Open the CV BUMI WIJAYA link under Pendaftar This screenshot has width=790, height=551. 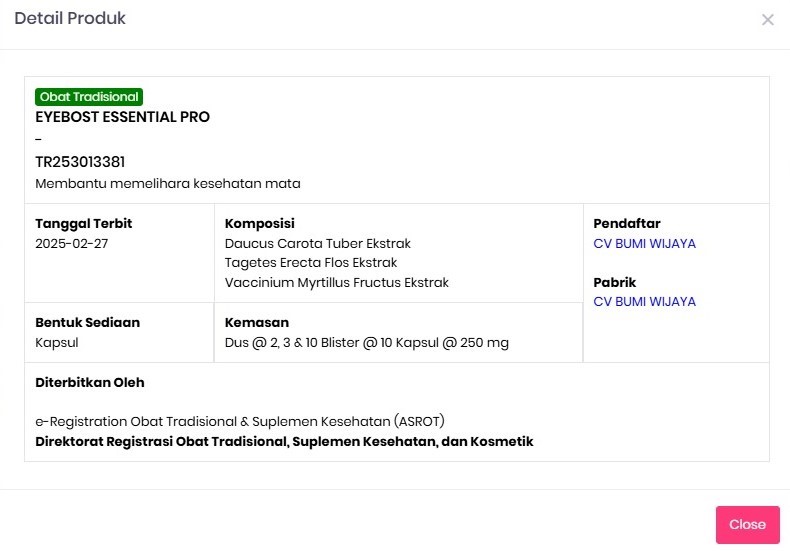[644, 243]
